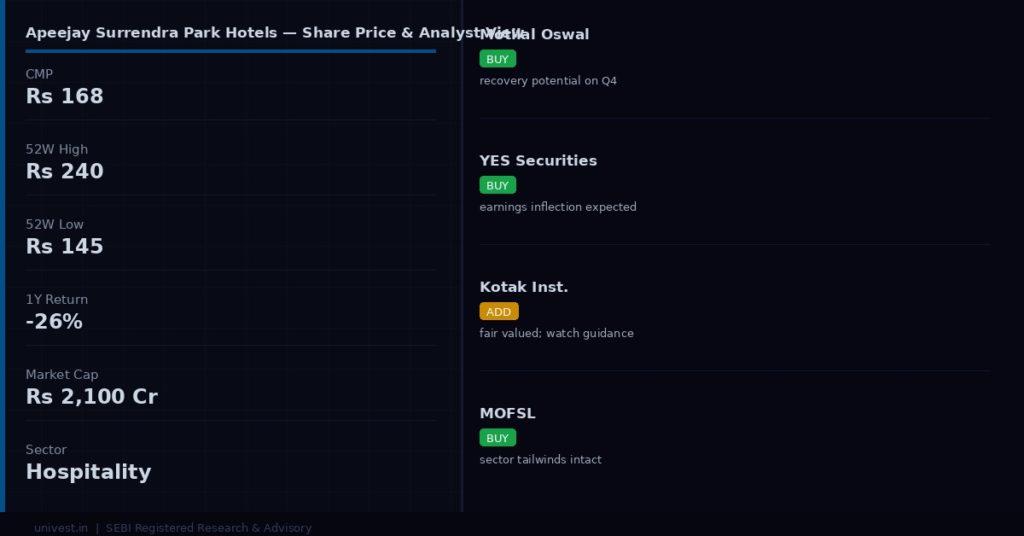Select the Market Cap label
1024x536 pixels.
(x=62, y=375)
